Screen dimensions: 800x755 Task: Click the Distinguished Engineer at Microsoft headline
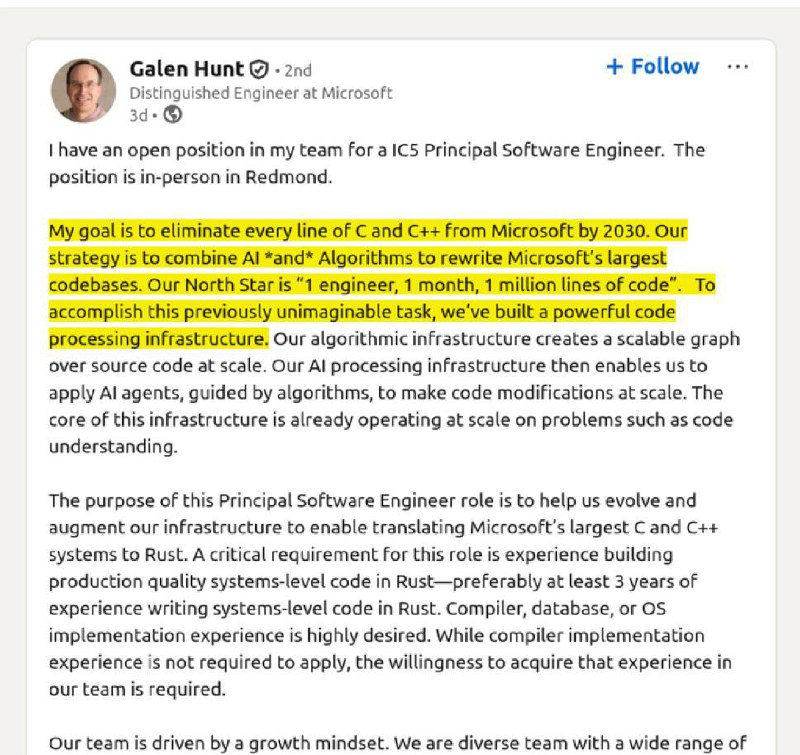(x=261, y=93)
